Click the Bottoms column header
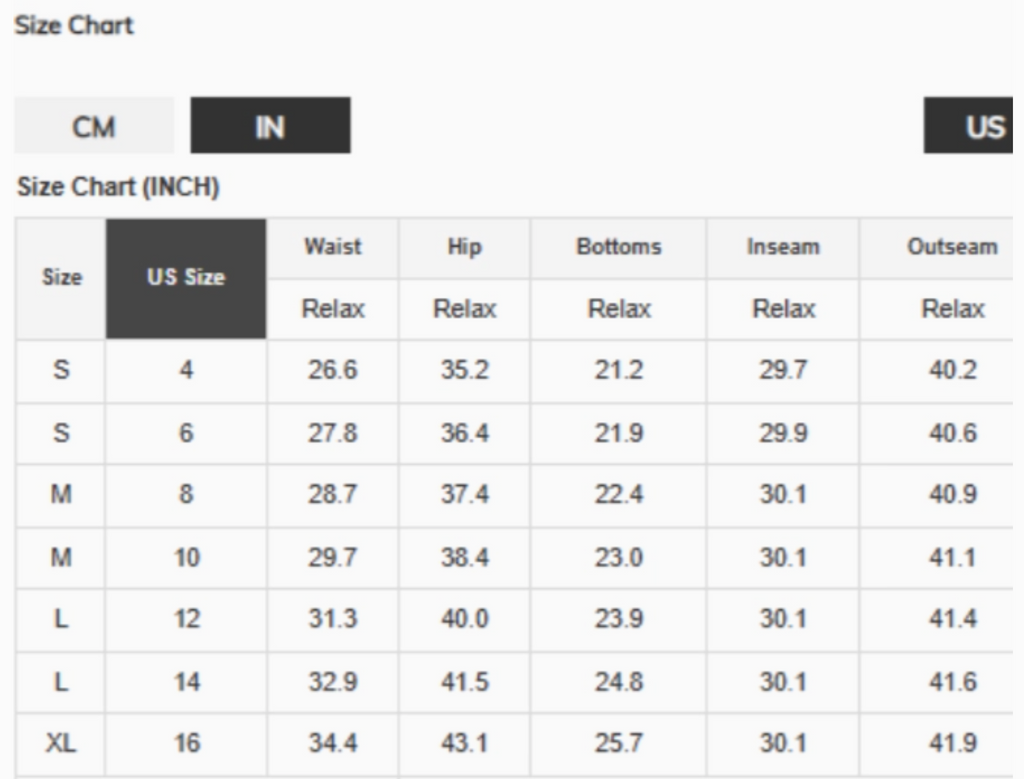1024x779 pixels. (x=618, y=247)
